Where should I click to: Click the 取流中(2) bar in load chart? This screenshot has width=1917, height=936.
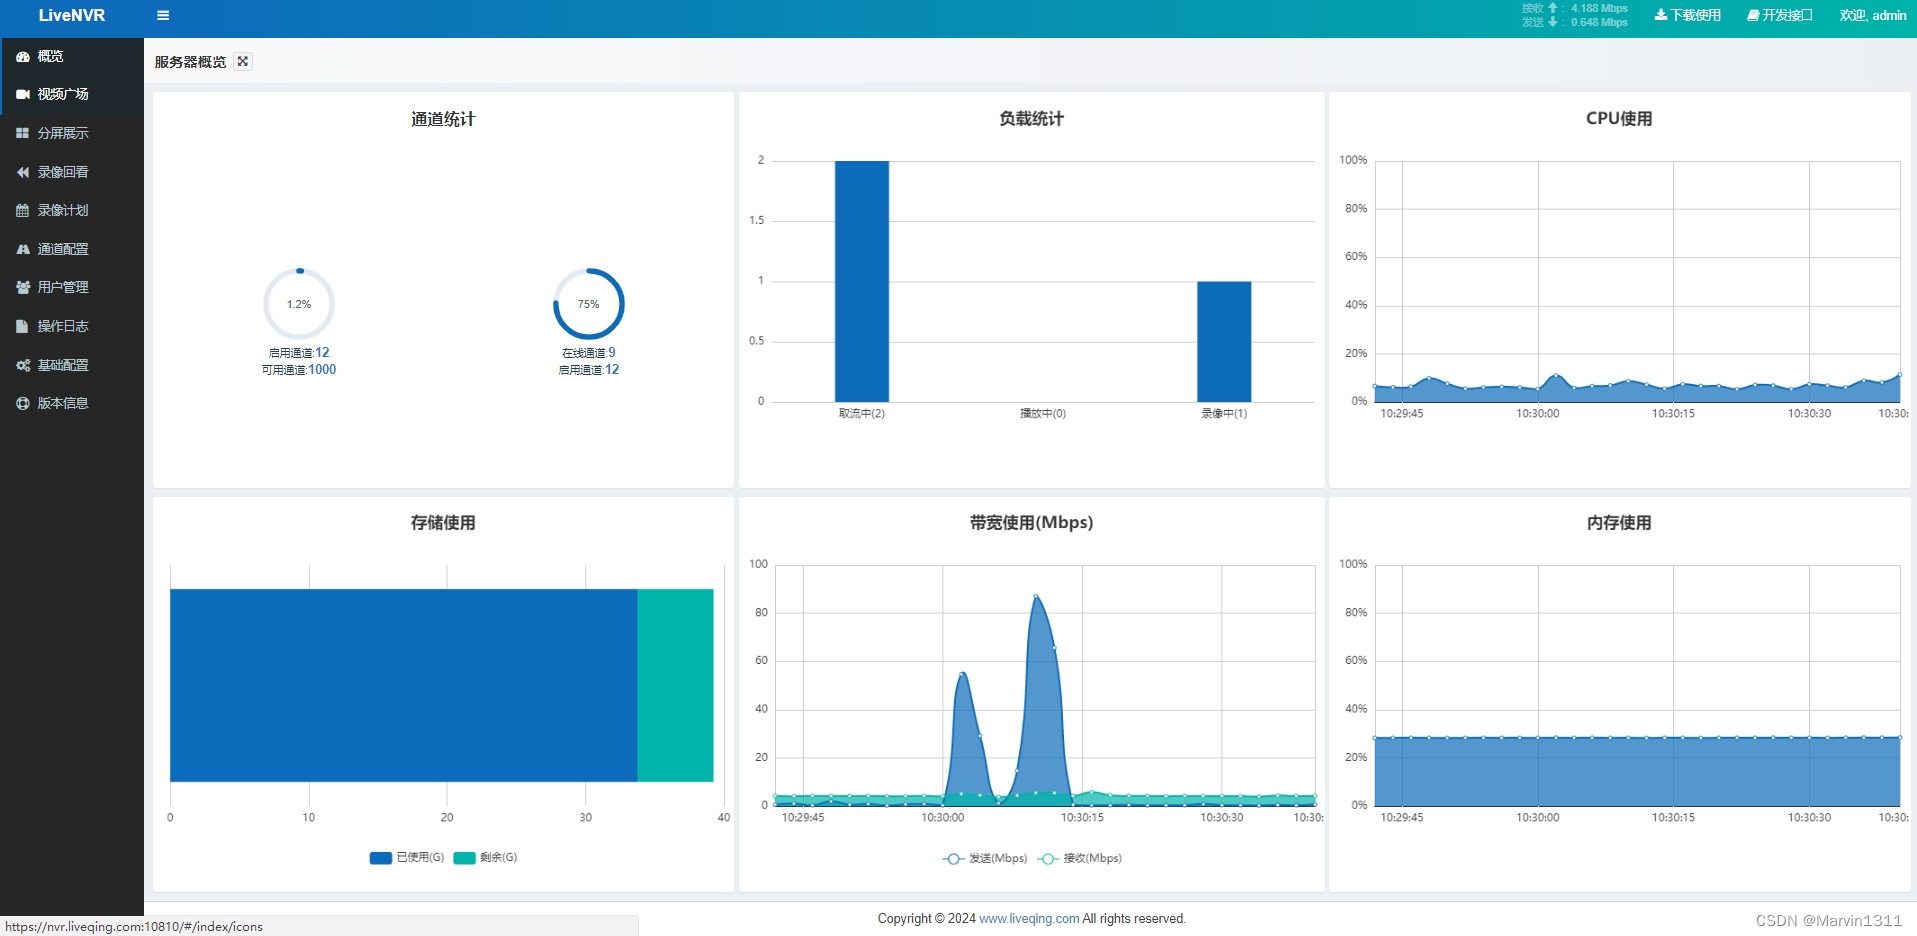pos(862,282)
